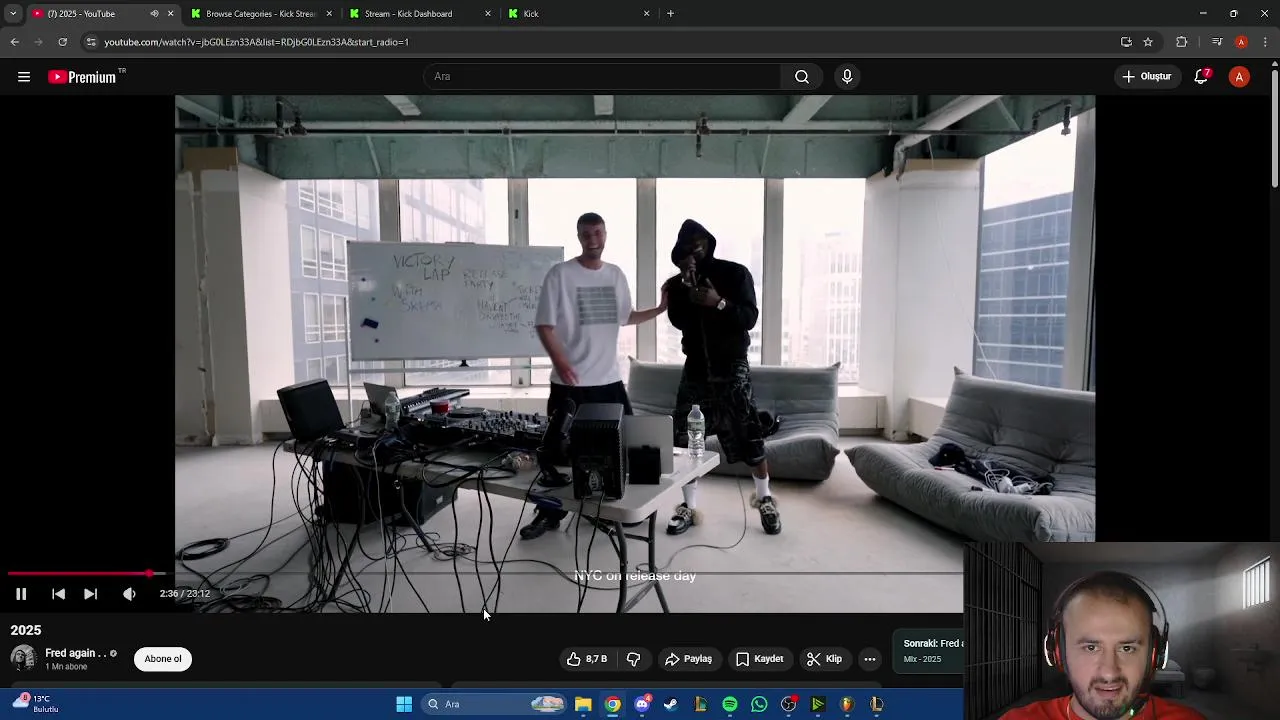Viewport: 1280px width, 720px height.
Task: Select the video title 2025
Action: point(26,630)
